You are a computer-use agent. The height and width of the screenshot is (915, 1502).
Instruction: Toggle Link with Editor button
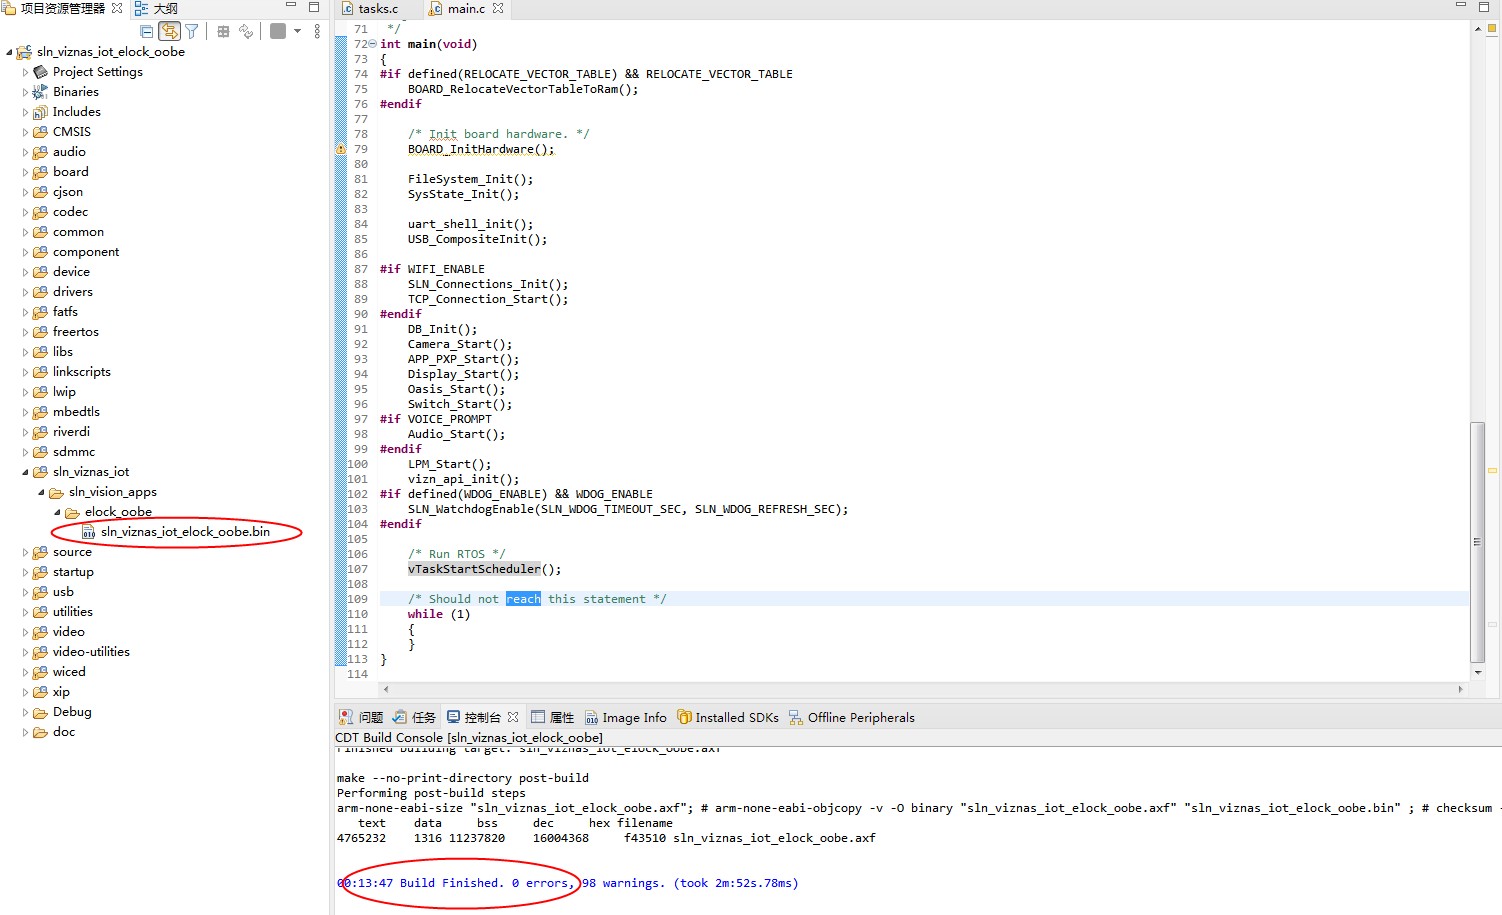pyautogui.click(x=169, y=31)
